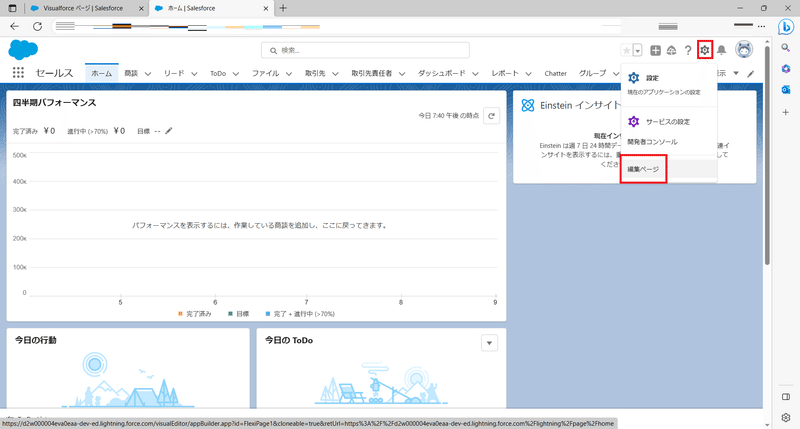Open the Trailhead guidance cloud icon
The height and width of the screenshot is (429, 800).
tap(671, 50)
